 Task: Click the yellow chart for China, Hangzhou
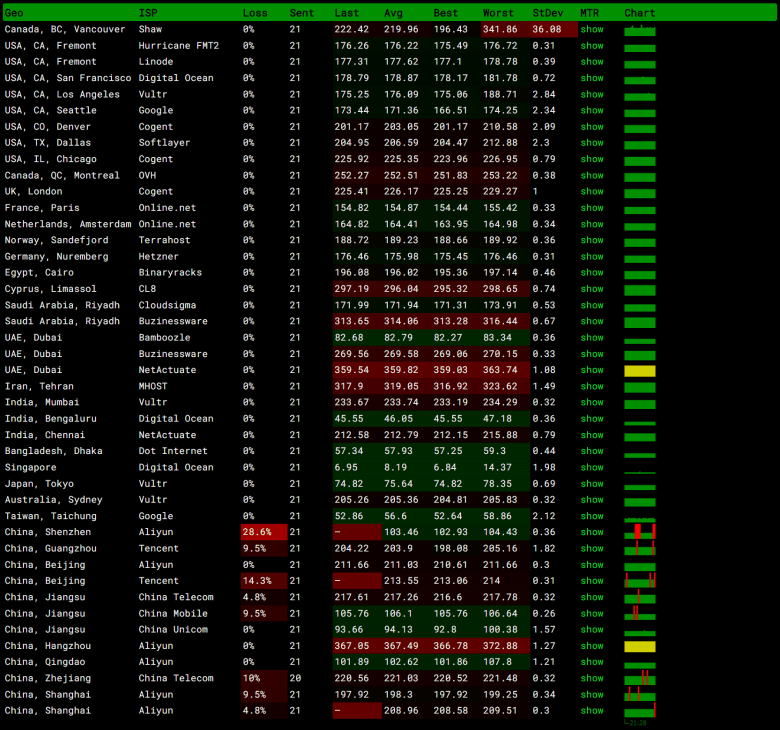pyautogui.click(x=640, y=646)
